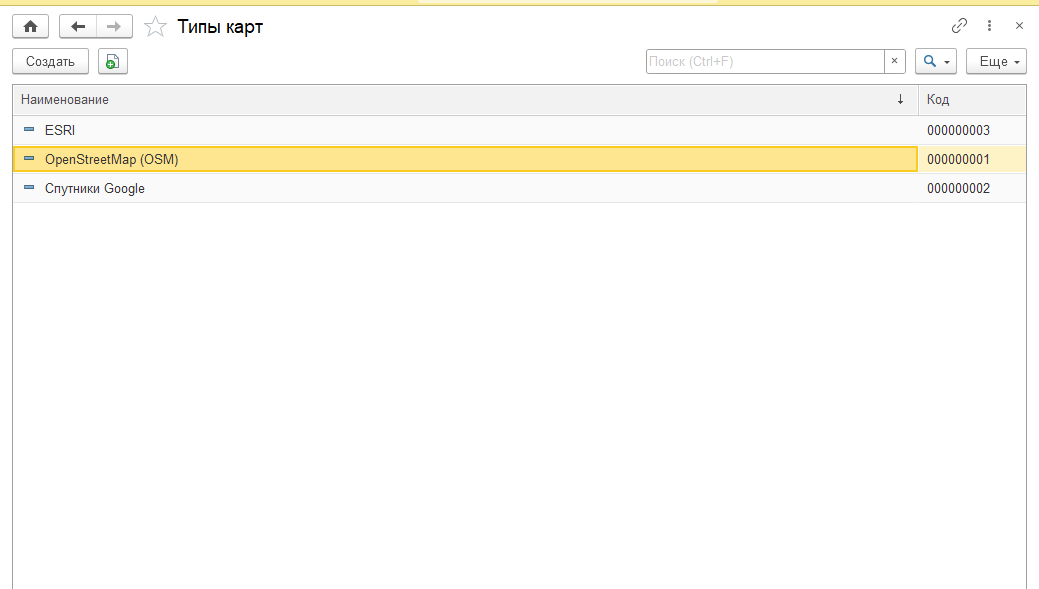
Task: Focus the Поиск (Ctrl+F) search field
Action: point(765,62)
